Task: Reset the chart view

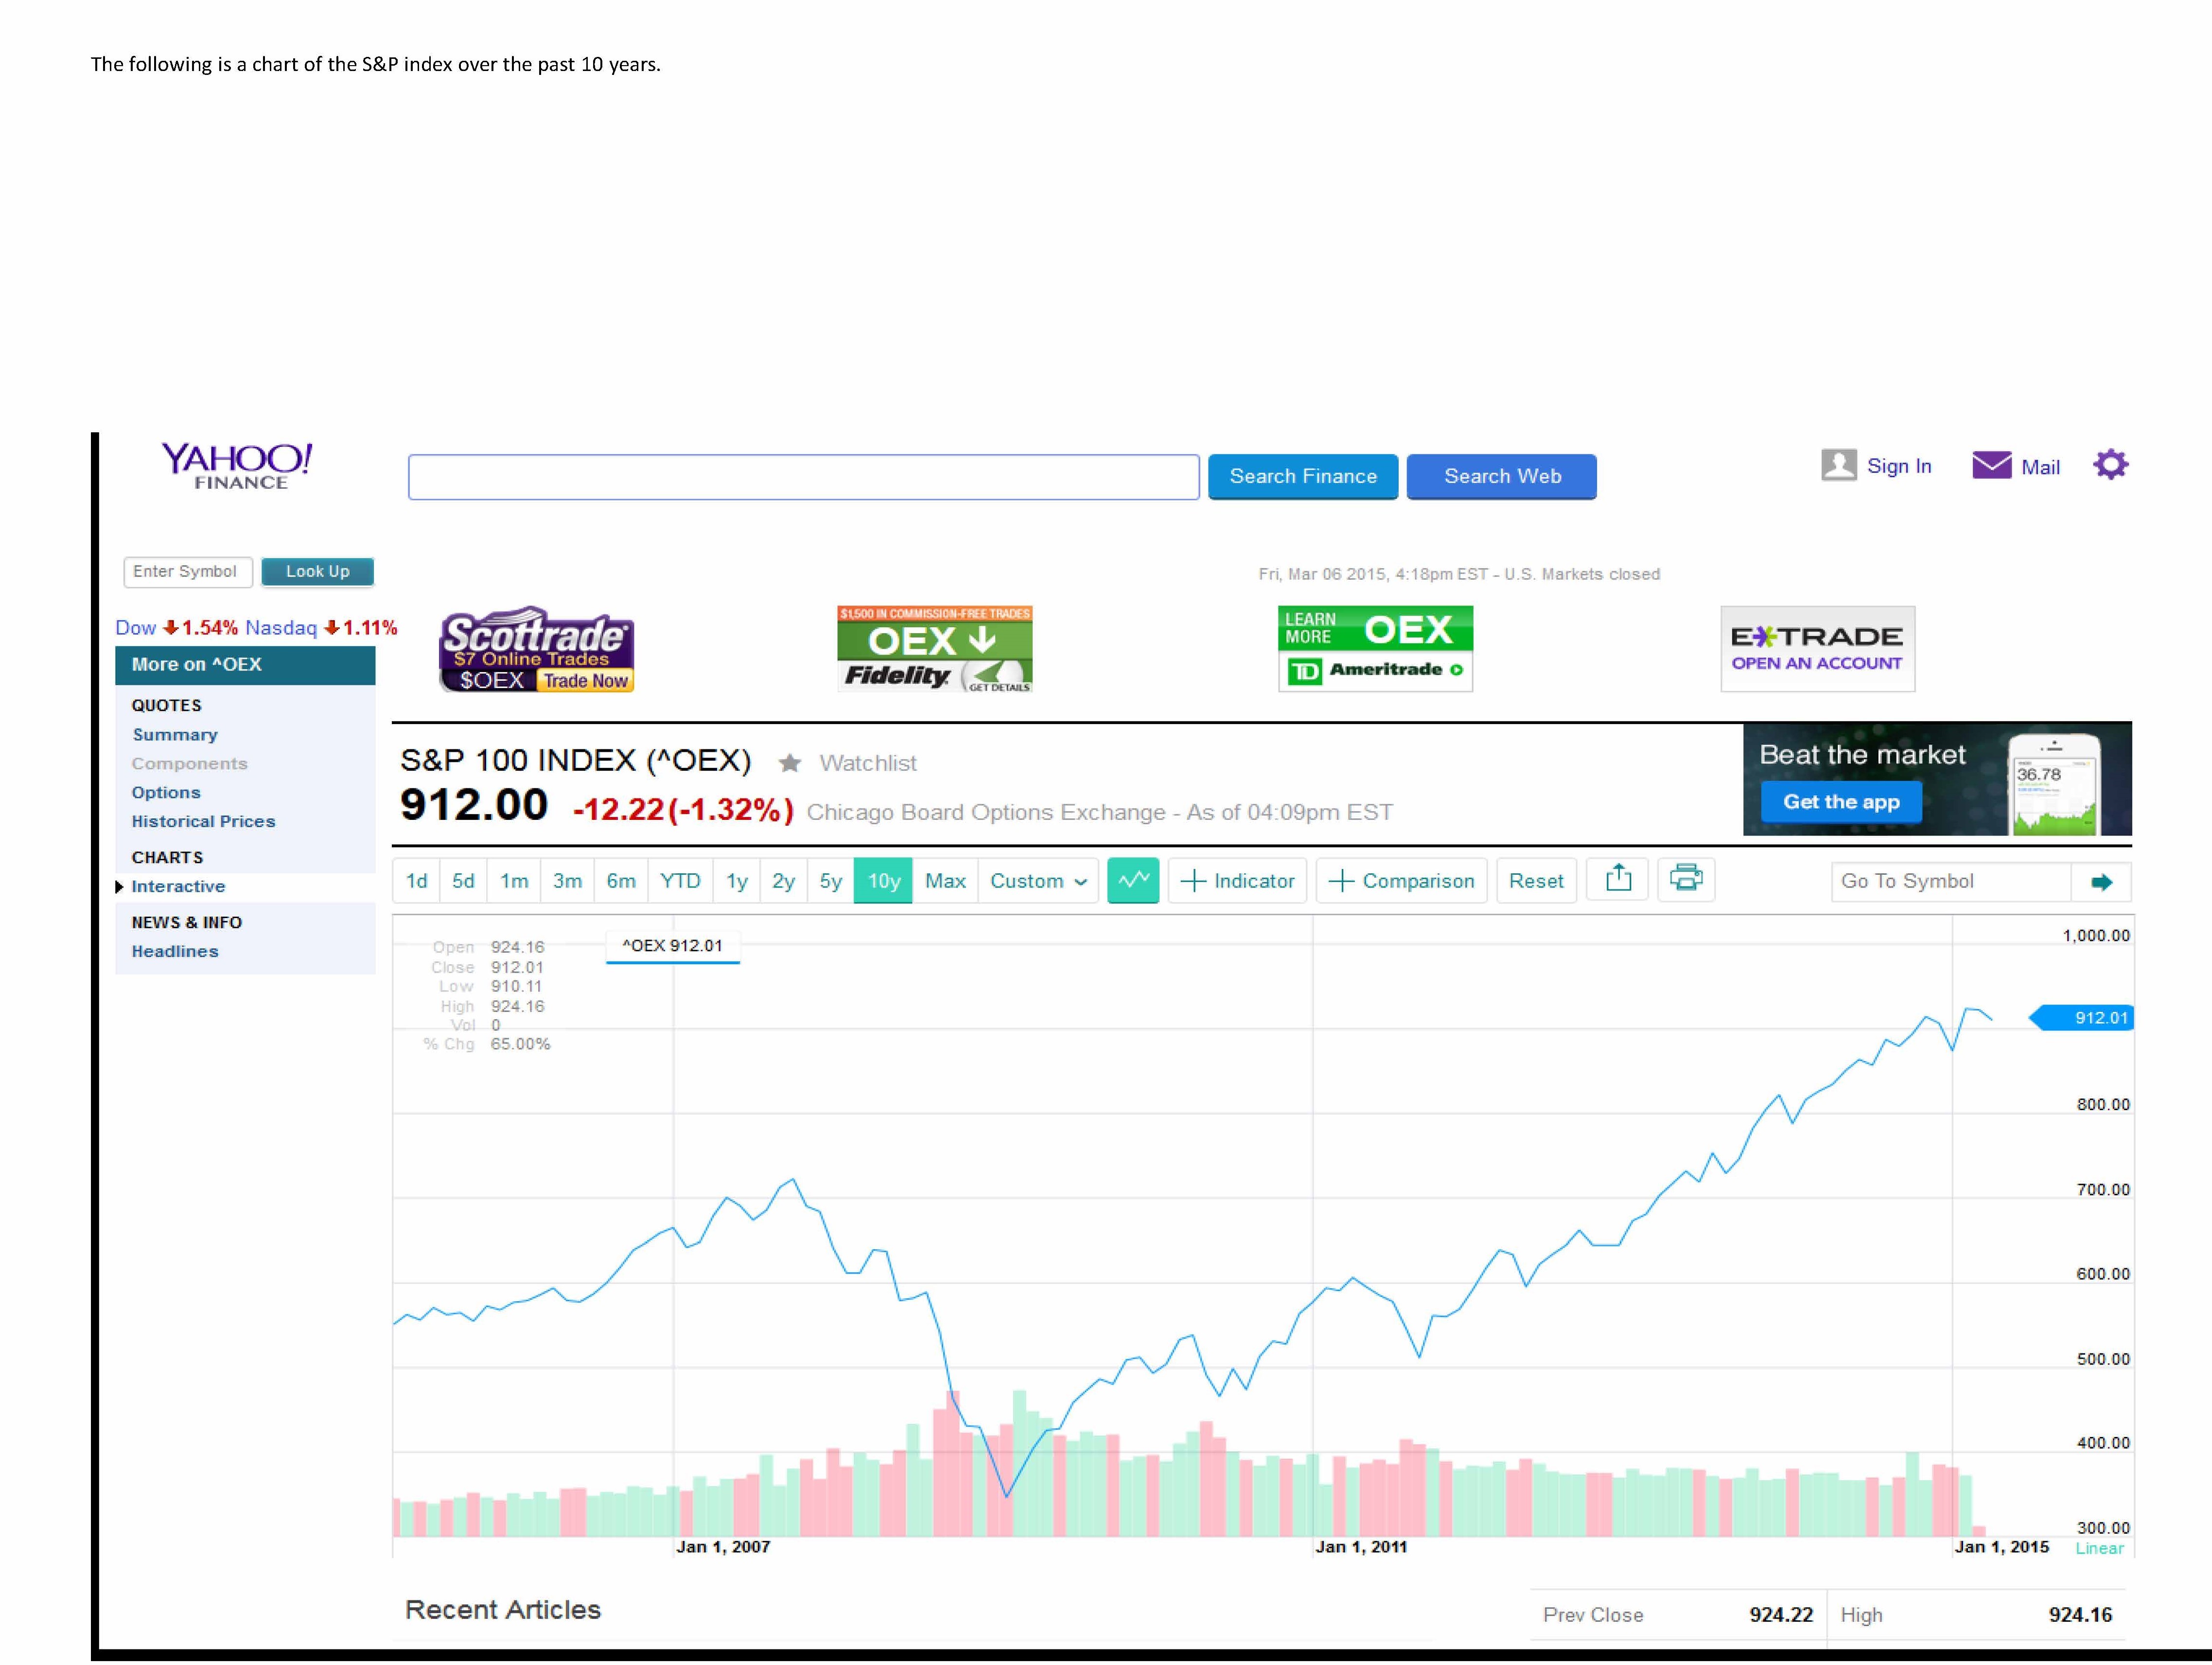Action: (x=1536, y=881)
